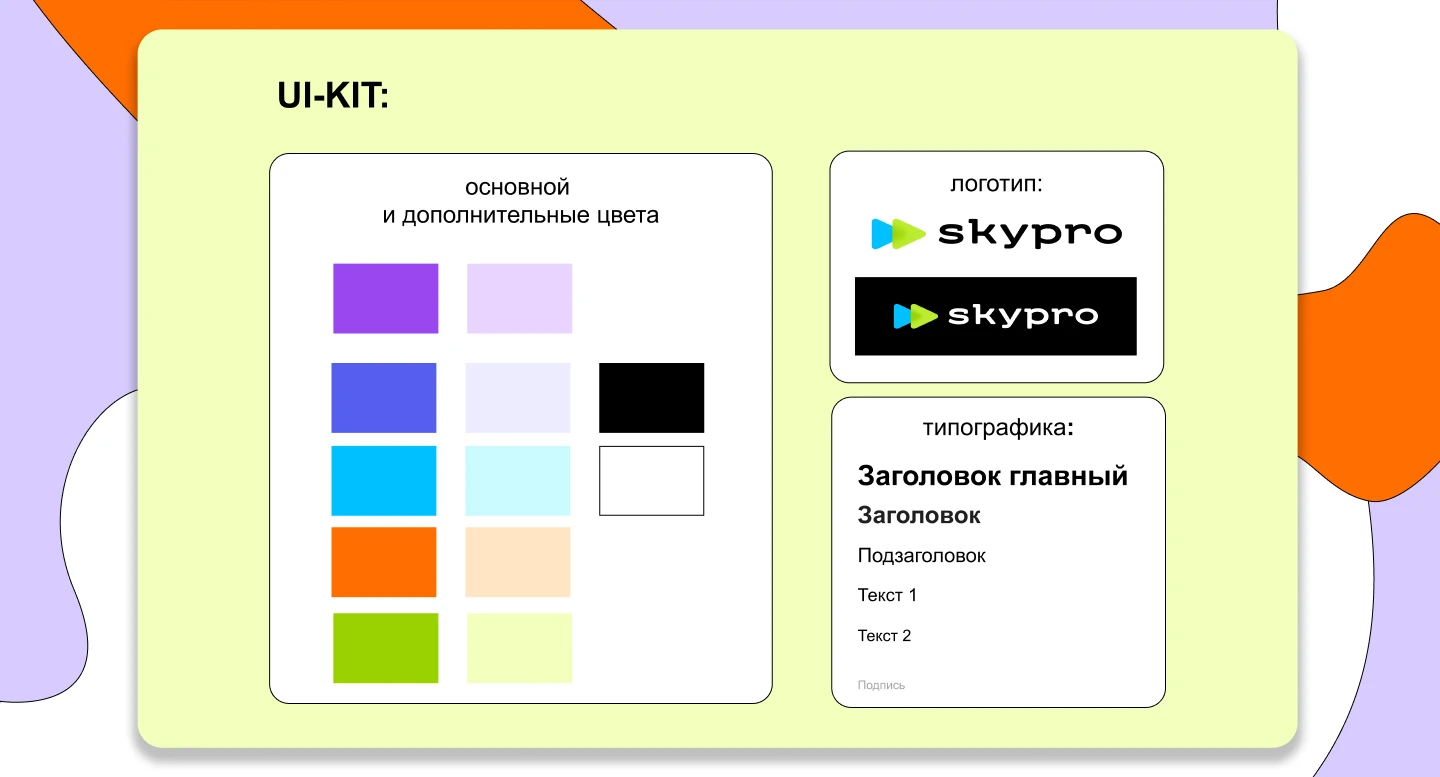Viewport: 1440px width, 777px height.
Task: Click the Подзаголовок style sample
Action: coord(921,555)
